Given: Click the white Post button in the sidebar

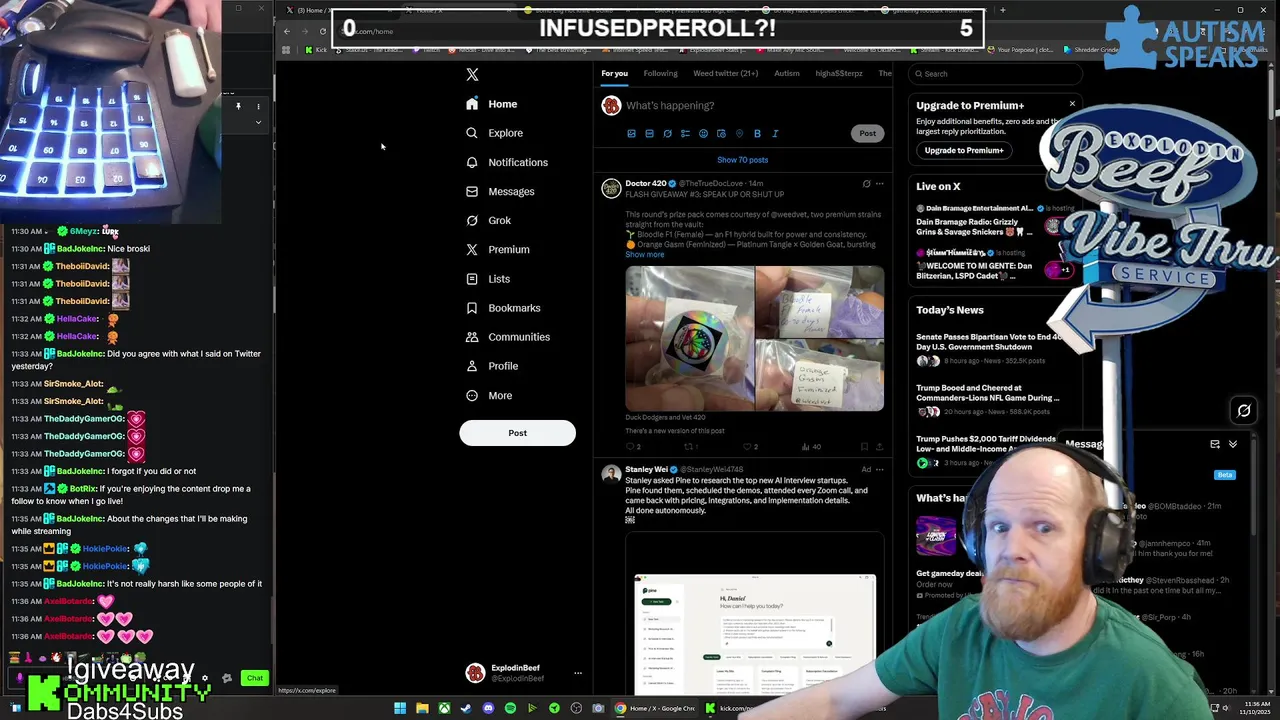Looking at the screenshot, I should click(517, 433).
